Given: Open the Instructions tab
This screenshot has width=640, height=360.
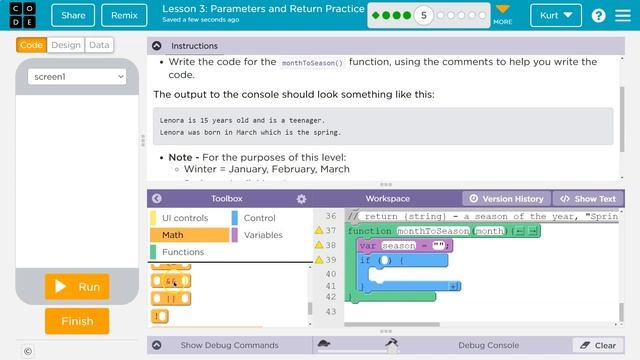Looking at the screenshot, I should point(194,46).
